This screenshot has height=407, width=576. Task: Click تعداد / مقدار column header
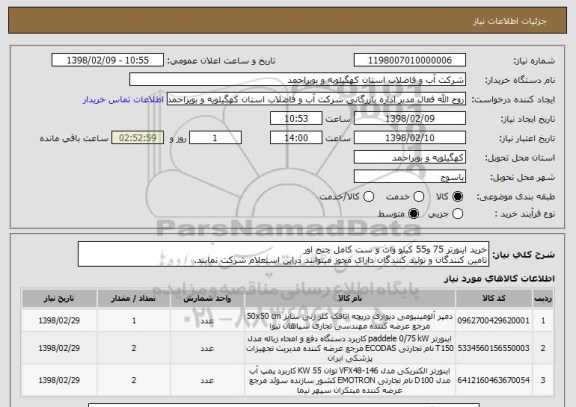(134, 299)
